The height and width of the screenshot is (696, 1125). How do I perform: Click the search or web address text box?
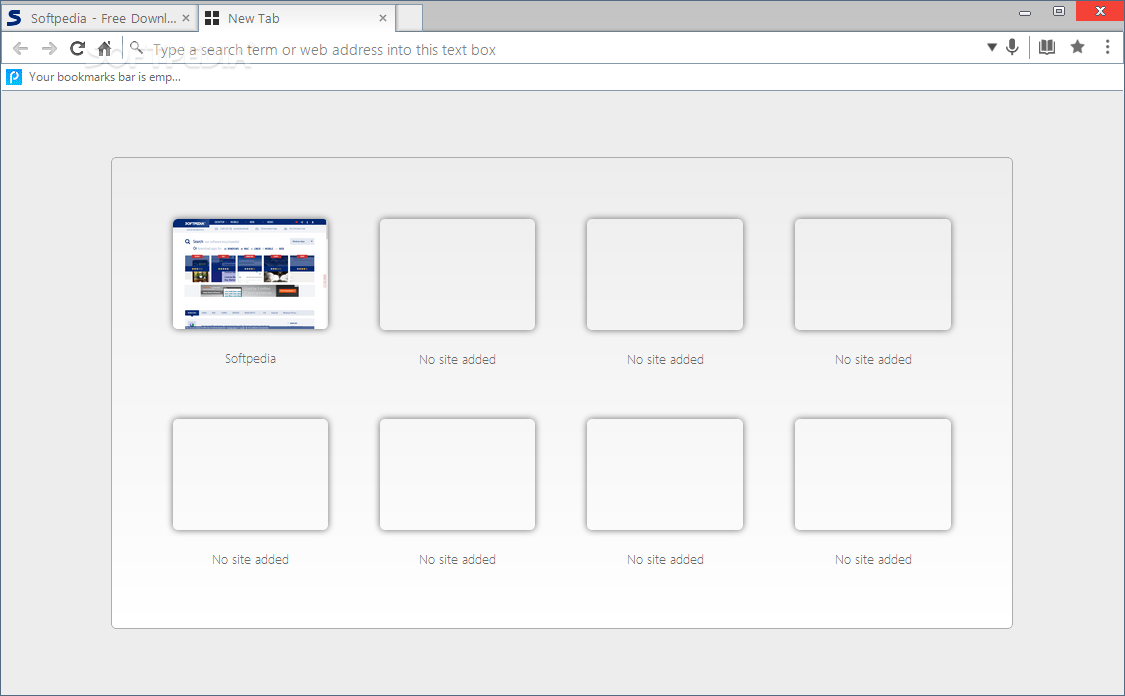[560, 49]
